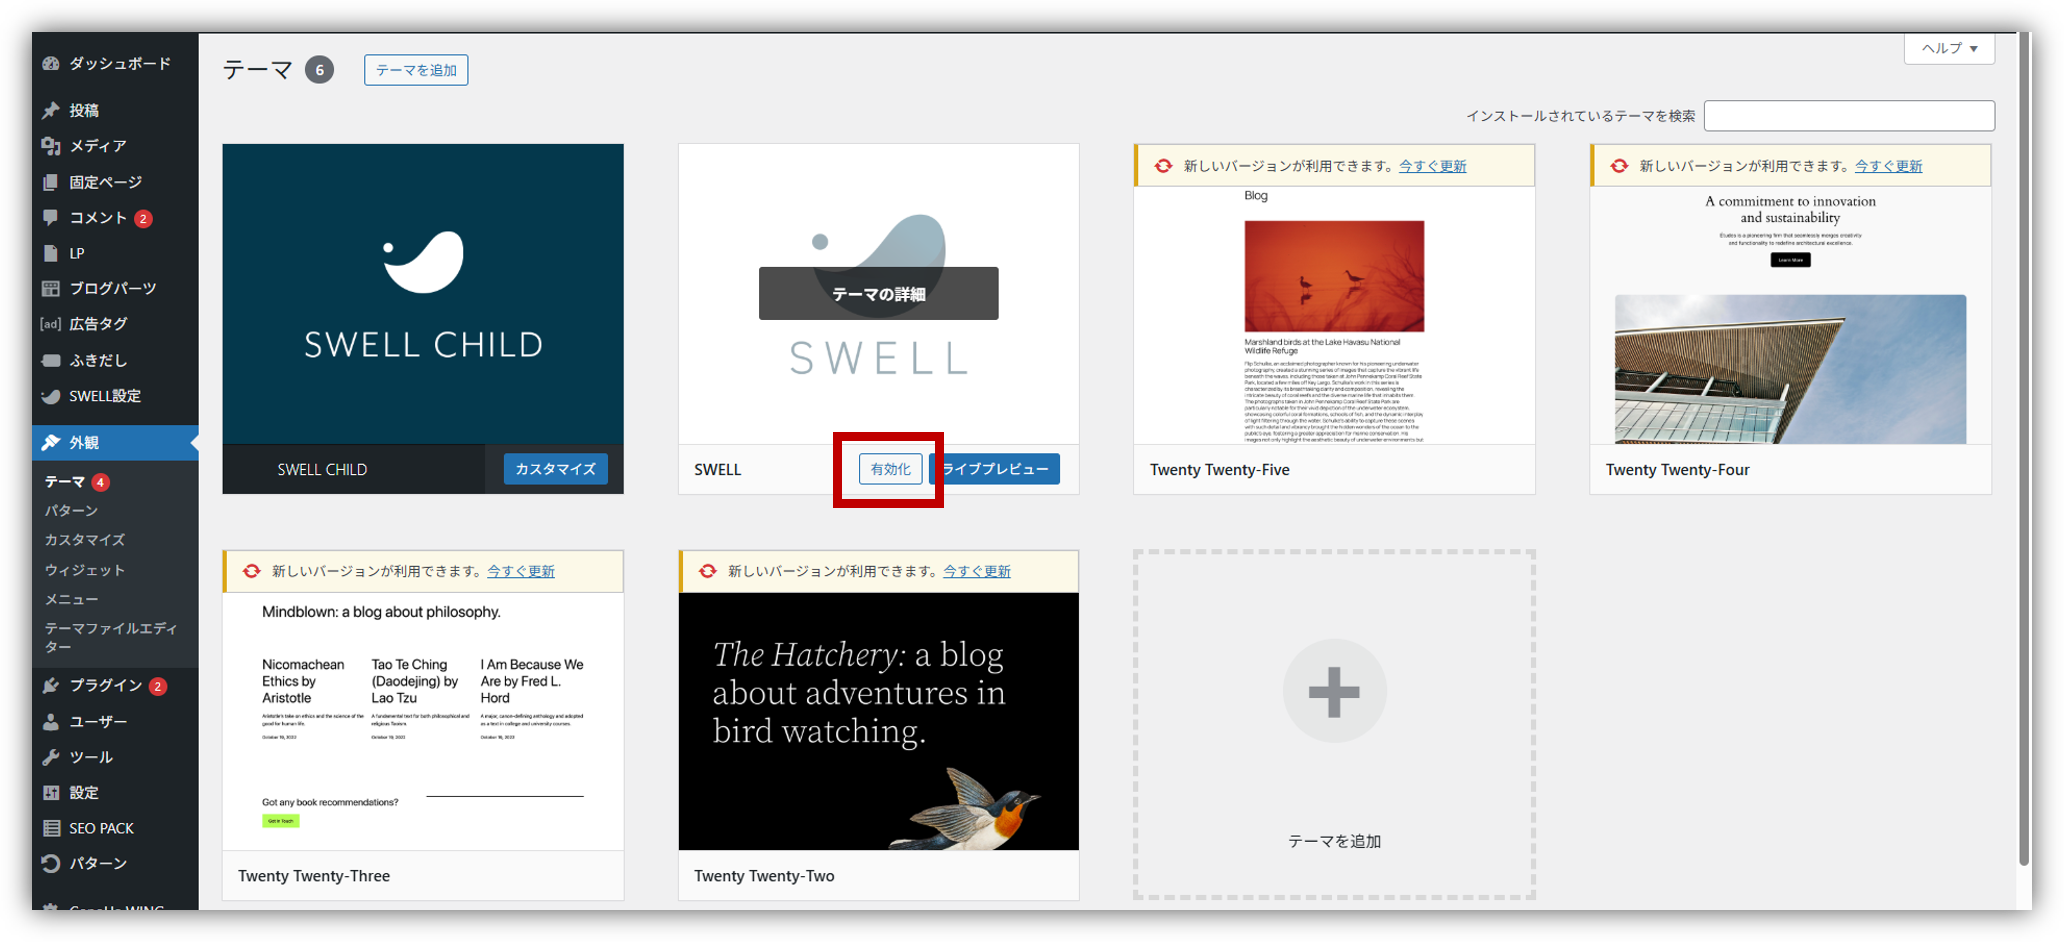The image size is (2064, 942).
Task: Click the Twenty Twenty-Four theme thumbnail
Action: (1790, 315)
